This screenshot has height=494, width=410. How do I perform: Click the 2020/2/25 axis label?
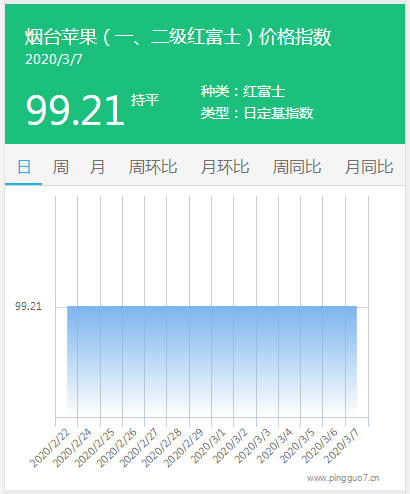click(94, 448)
